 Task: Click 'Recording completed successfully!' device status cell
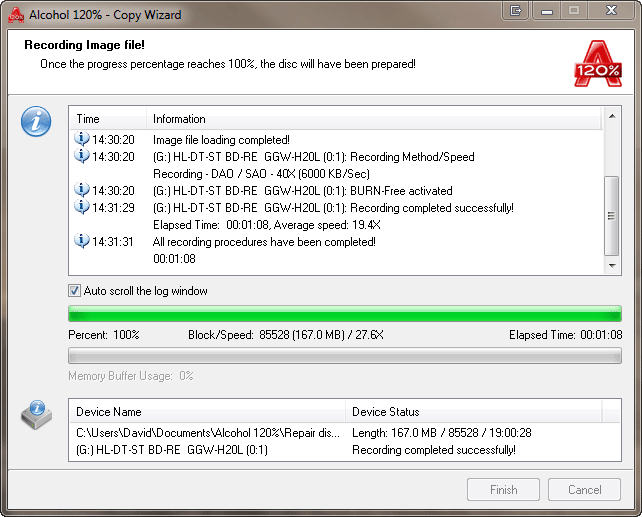(434, 450)
